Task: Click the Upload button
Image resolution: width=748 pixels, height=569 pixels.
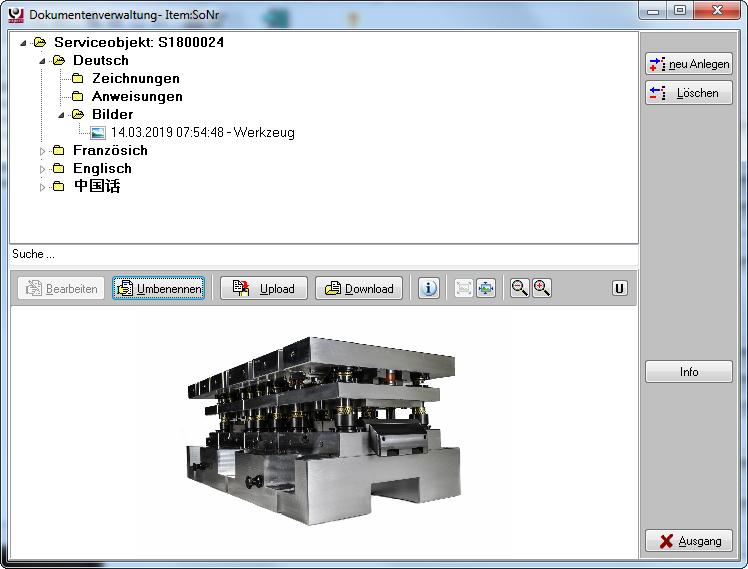Action: 264,289
